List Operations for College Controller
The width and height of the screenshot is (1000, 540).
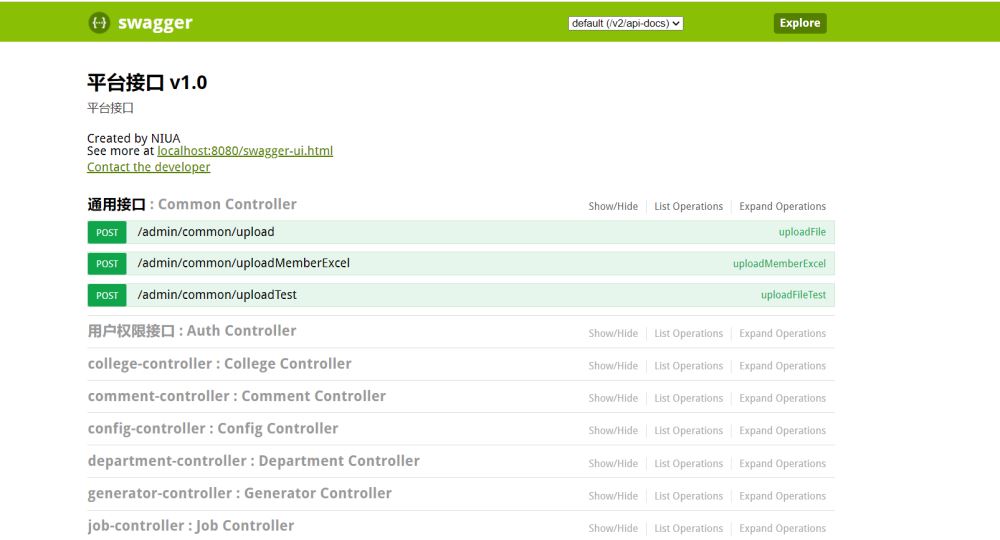688,366
